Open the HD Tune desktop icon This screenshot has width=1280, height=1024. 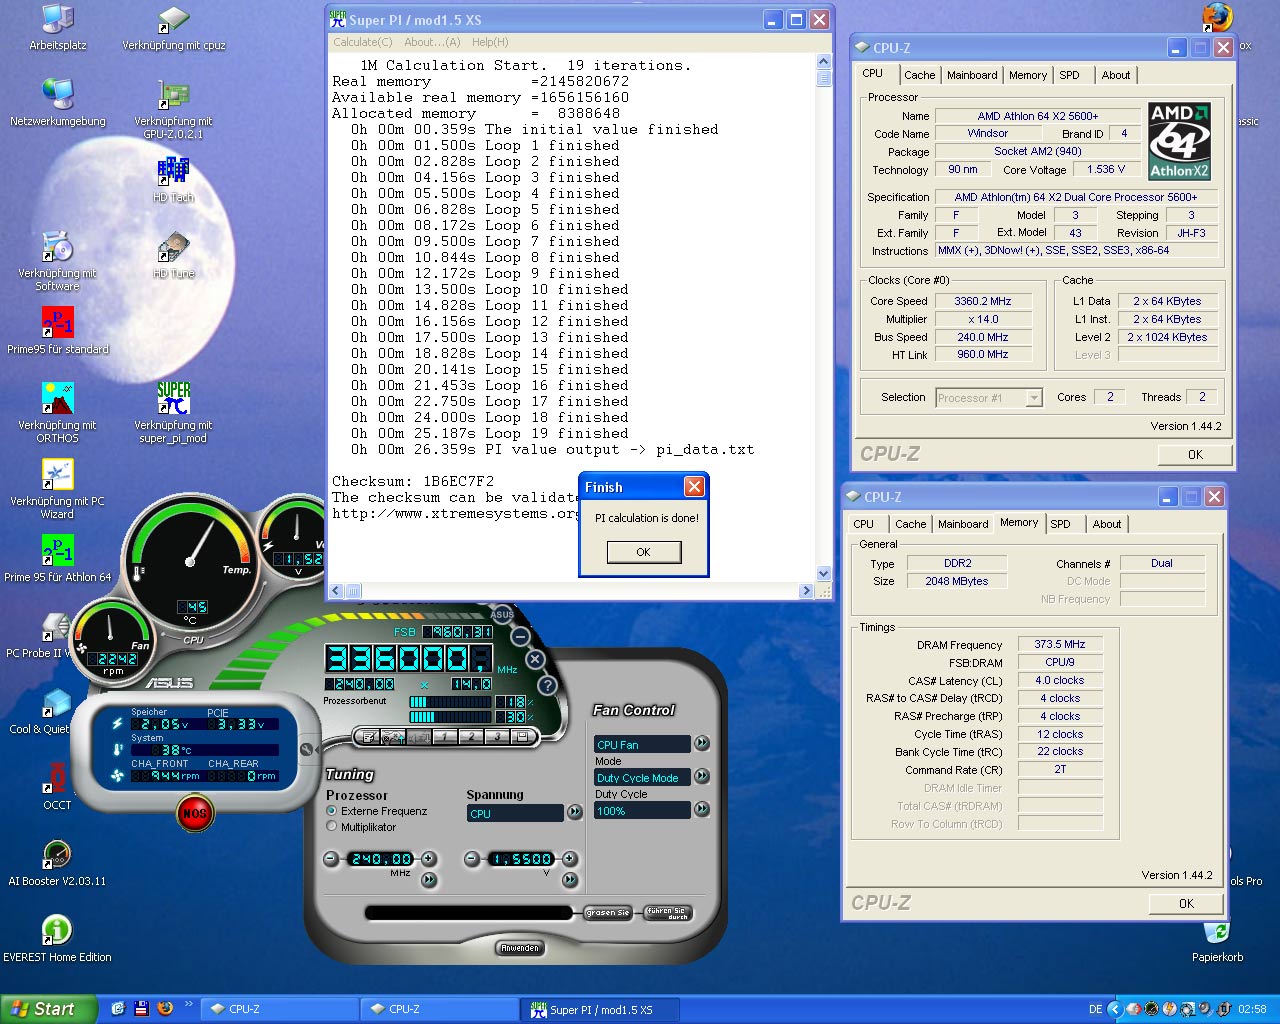pos(174,255)
